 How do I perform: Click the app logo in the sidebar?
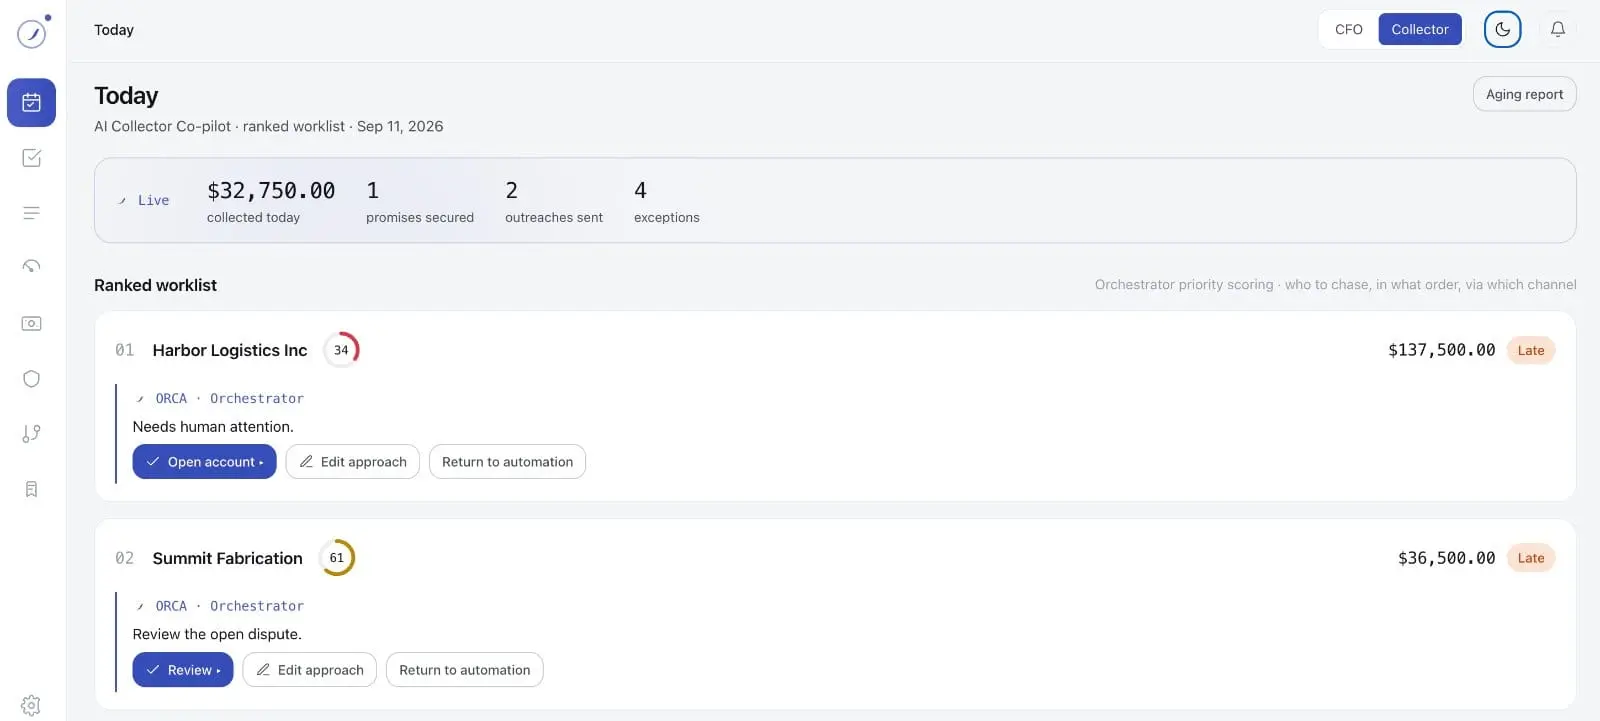(x=33, y=32)
